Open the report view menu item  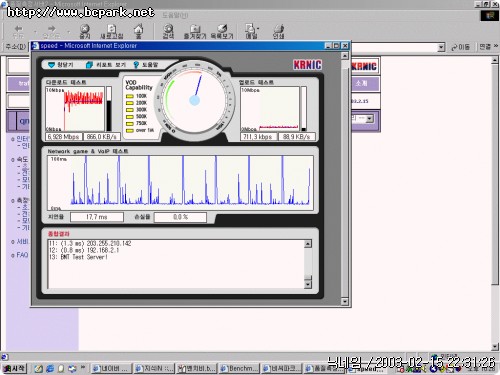106,65
